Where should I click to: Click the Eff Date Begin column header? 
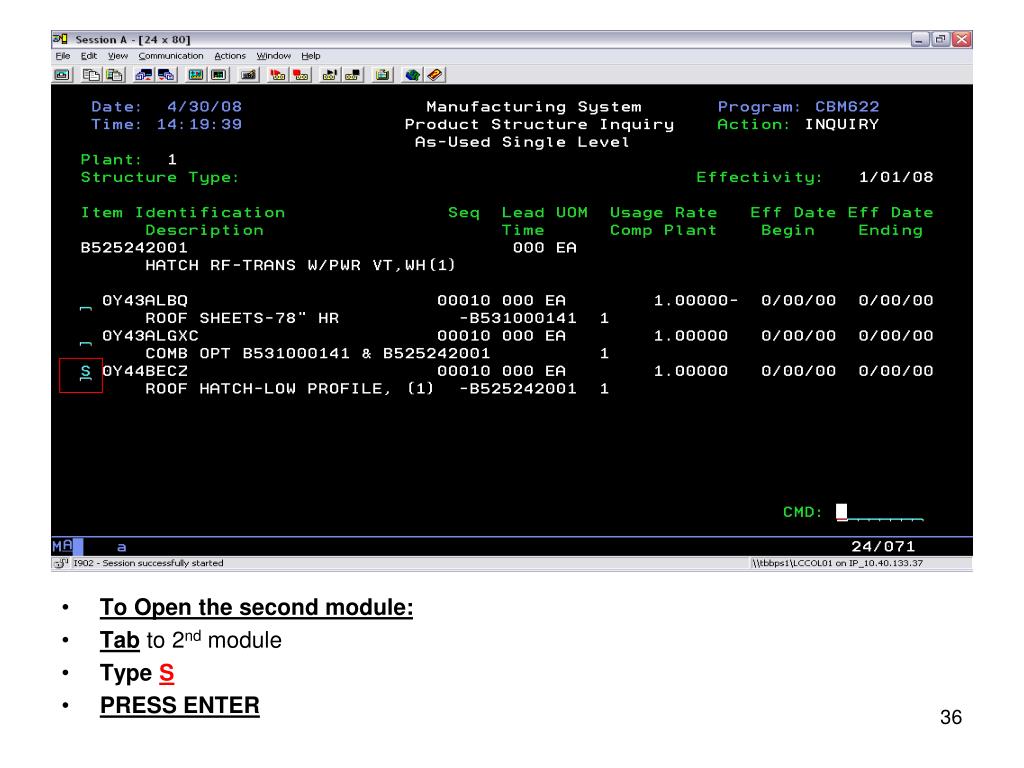(x=793, y=221)
